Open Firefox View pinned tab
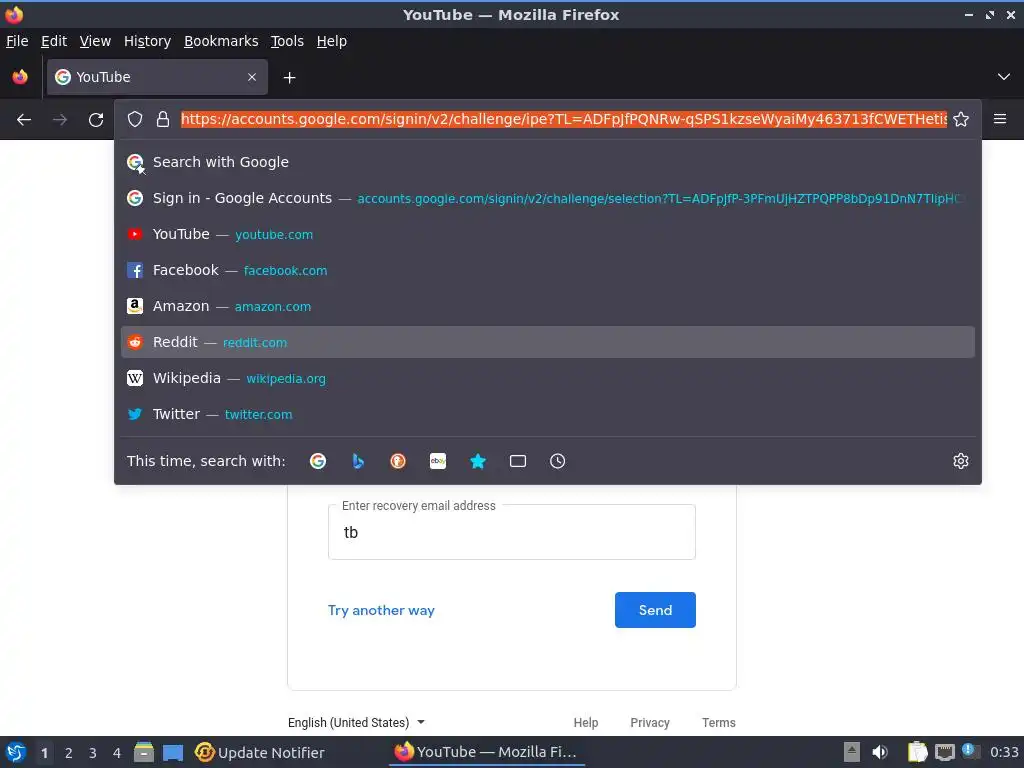This screenshot has height=768, width=1024. (20, 77)
